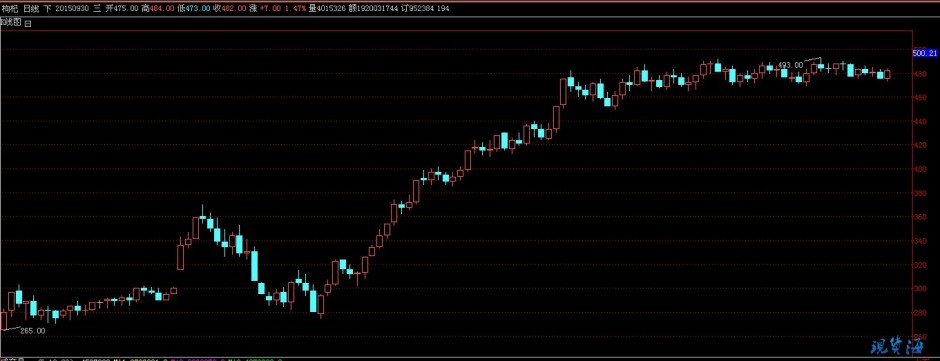Click the 现货海 watermark logo
This screenshot has width=940, height=361.
pos(896,347)
